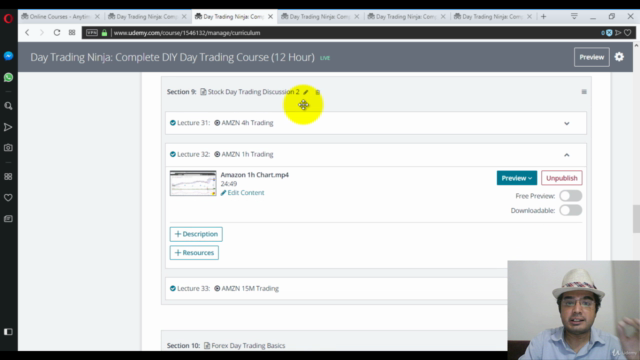Go forward with the browser forward arrow

[42, 33]
